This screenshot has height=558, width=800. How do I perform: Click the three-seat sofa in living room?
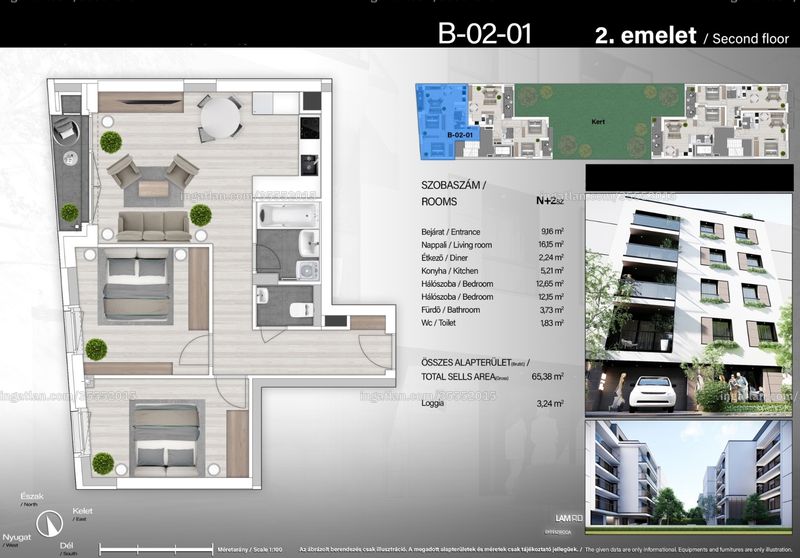tap(154, 225)
